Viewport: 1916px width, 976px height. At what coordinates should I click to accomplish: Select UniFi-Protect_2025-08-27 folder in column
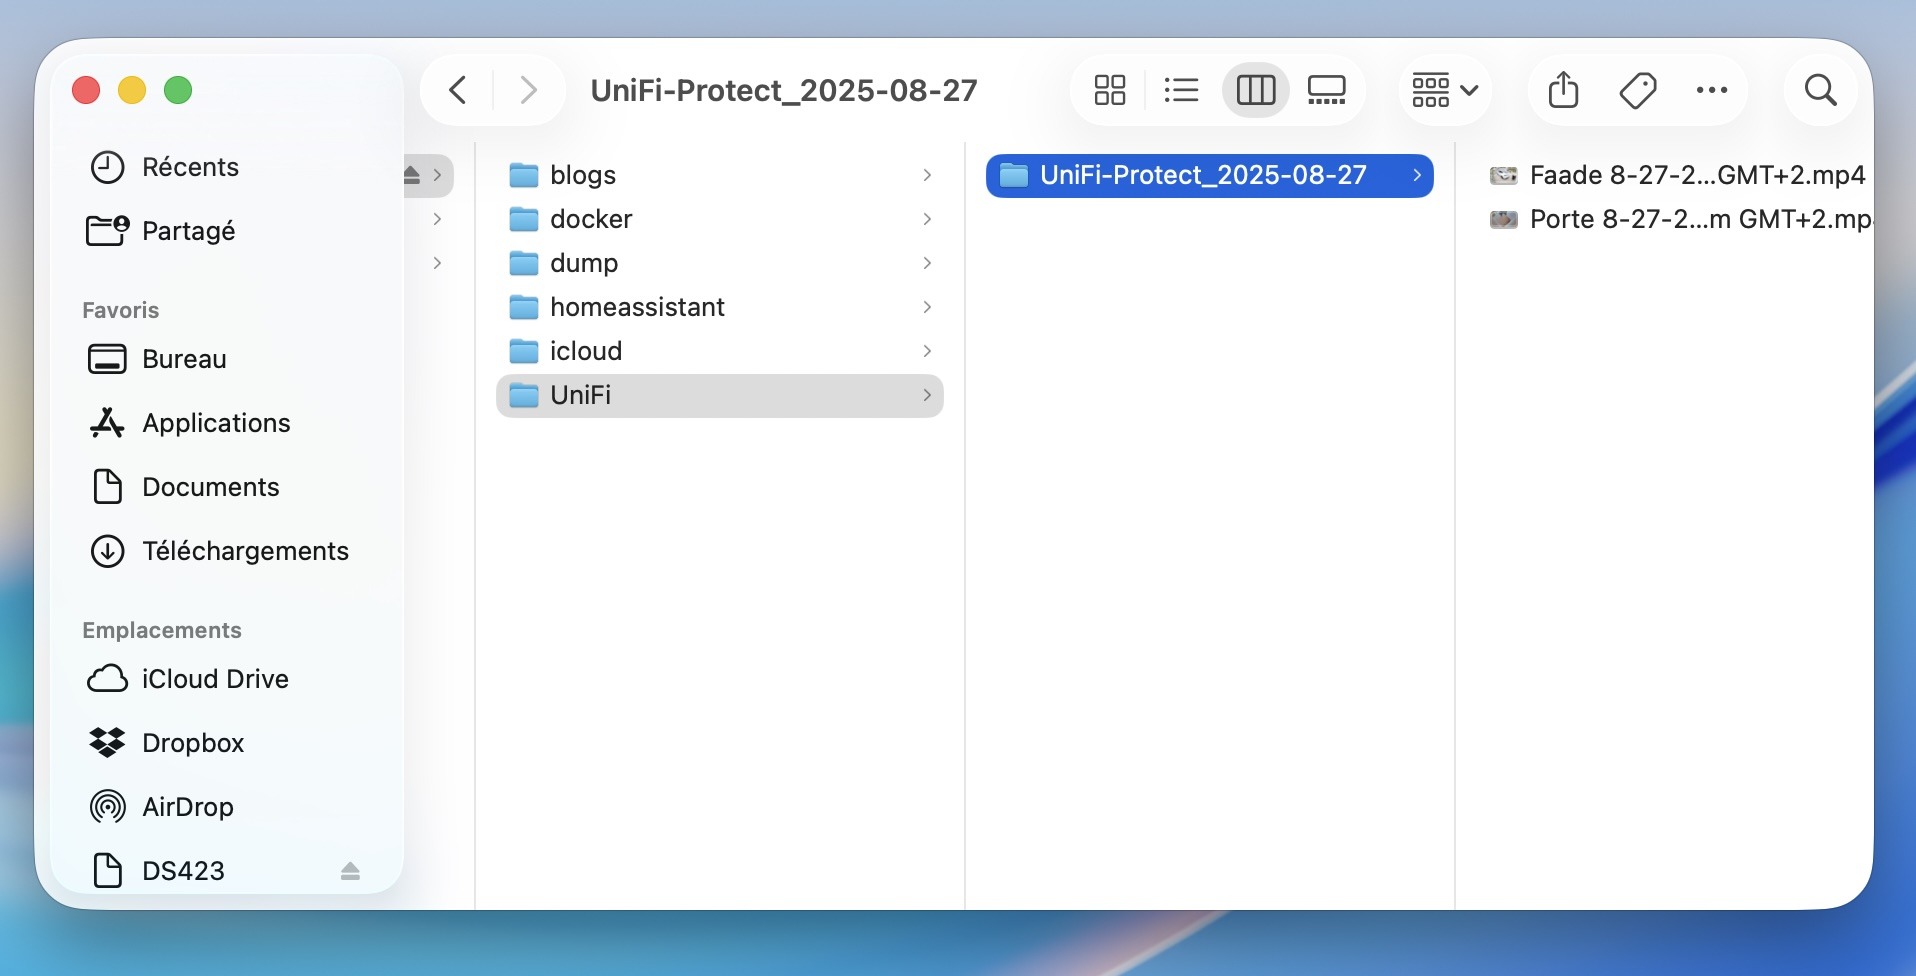[x=1209, y=175]
